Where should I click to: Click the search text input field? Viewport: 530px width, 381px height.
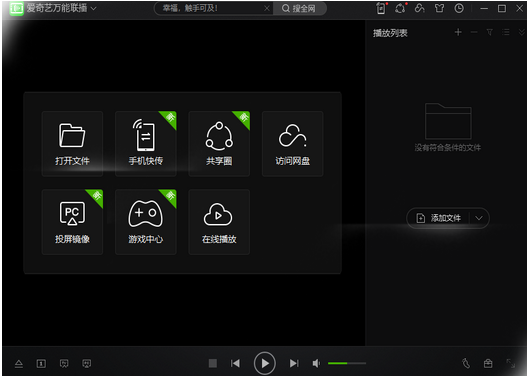[x=212, y=8]
